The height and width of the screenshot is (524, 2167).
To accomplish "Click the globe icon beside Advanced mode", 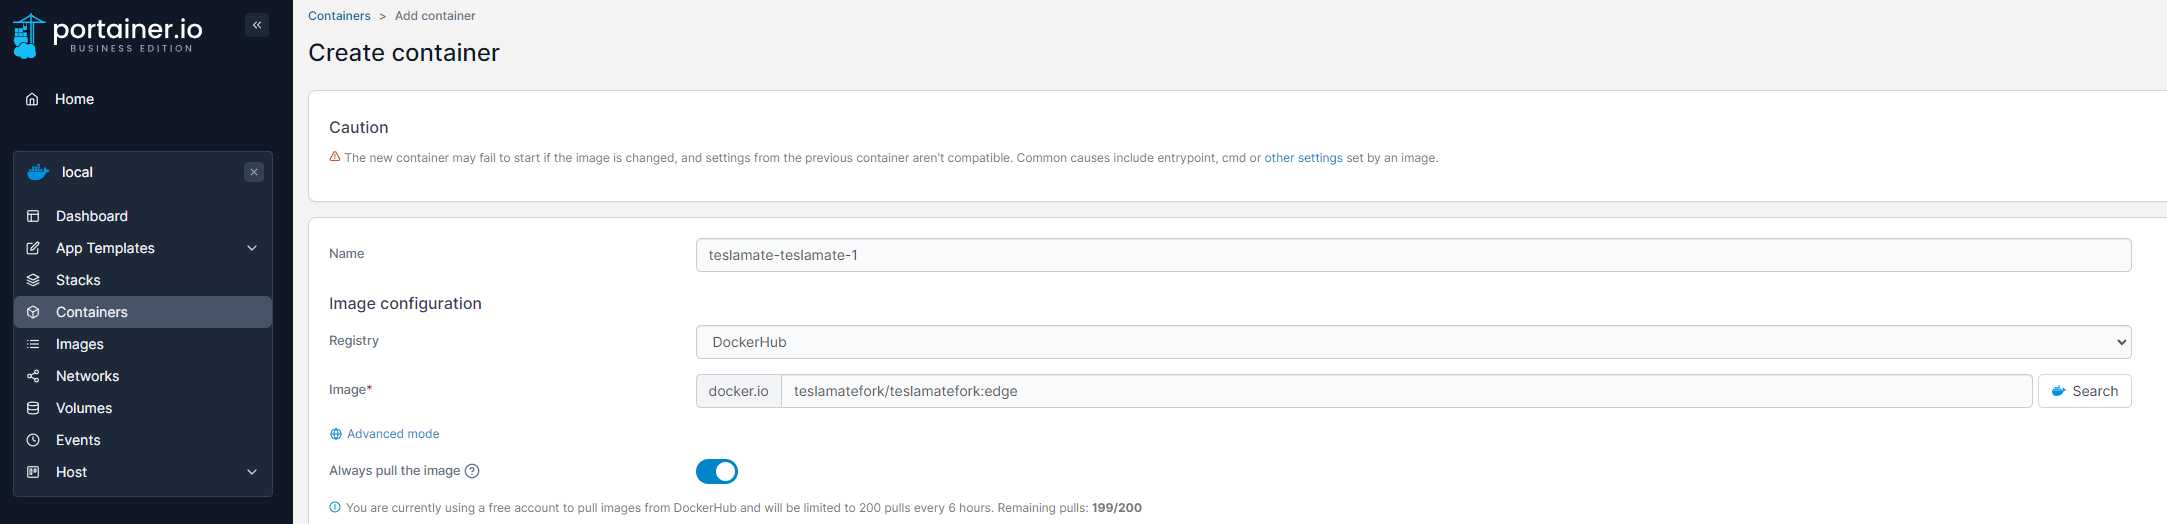I will (336, 434).
